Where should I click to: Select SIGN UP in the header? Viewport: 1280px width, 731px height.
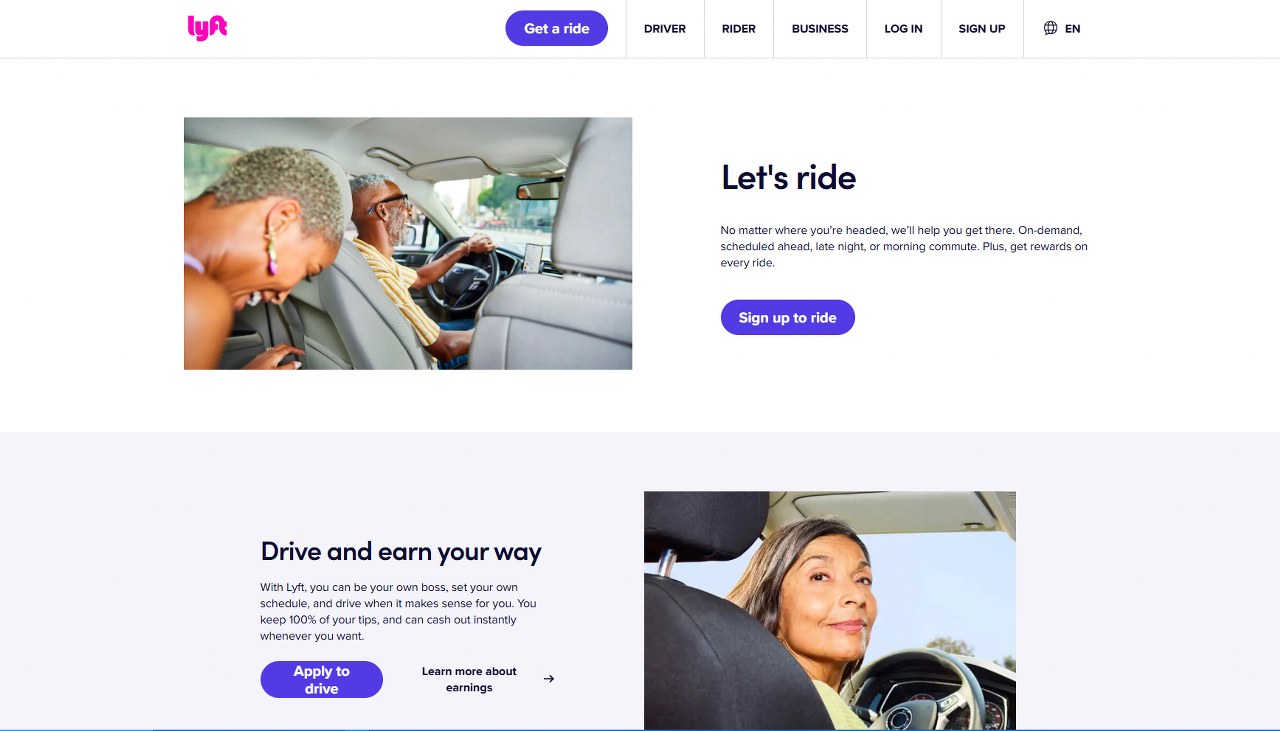coord(982,29)
